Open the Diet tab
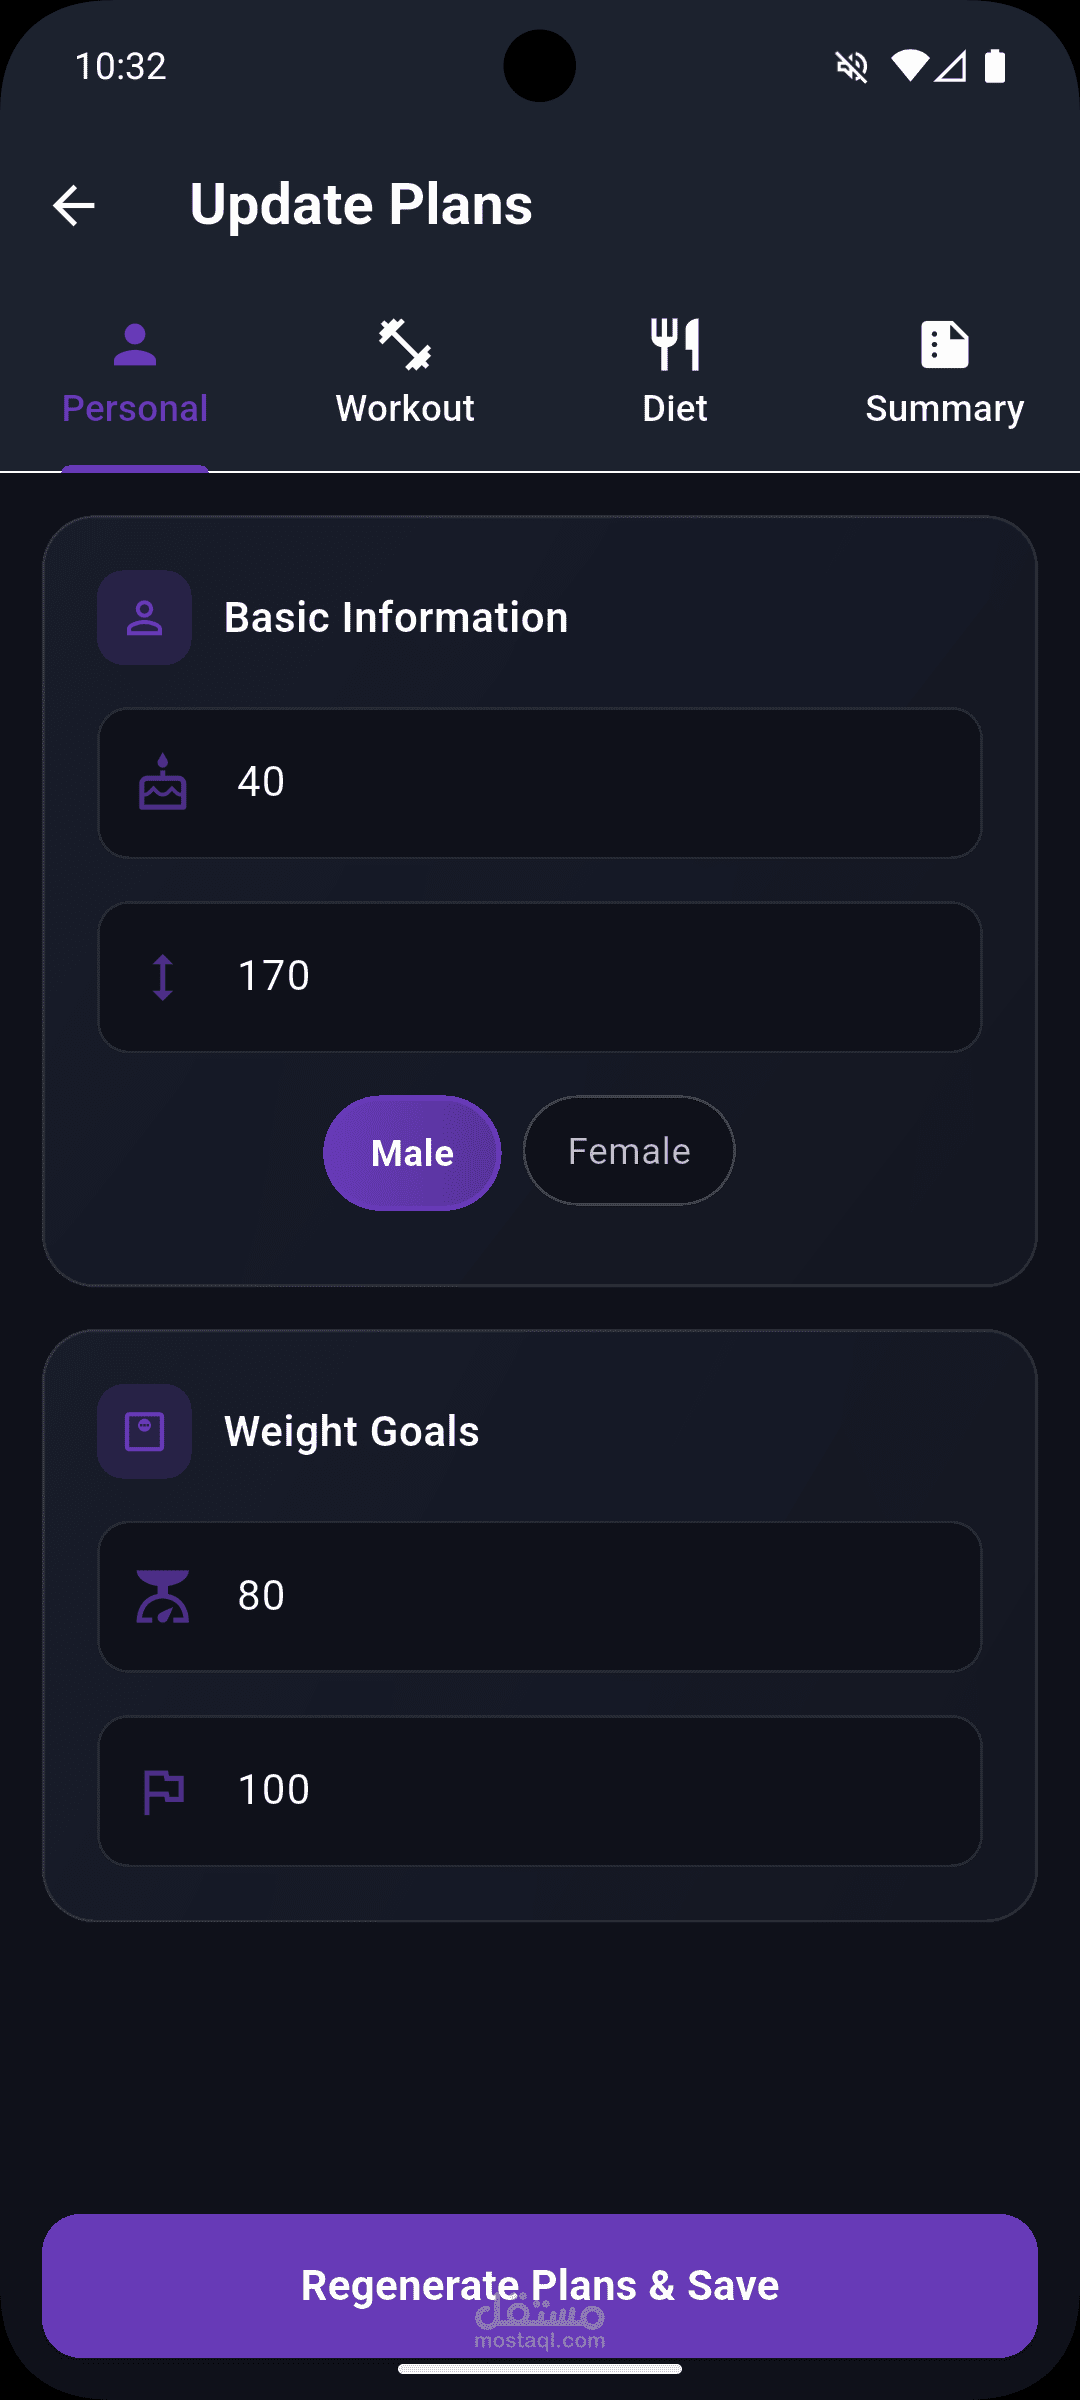Screen dimensions: 1080x2400 pos(675,372)
